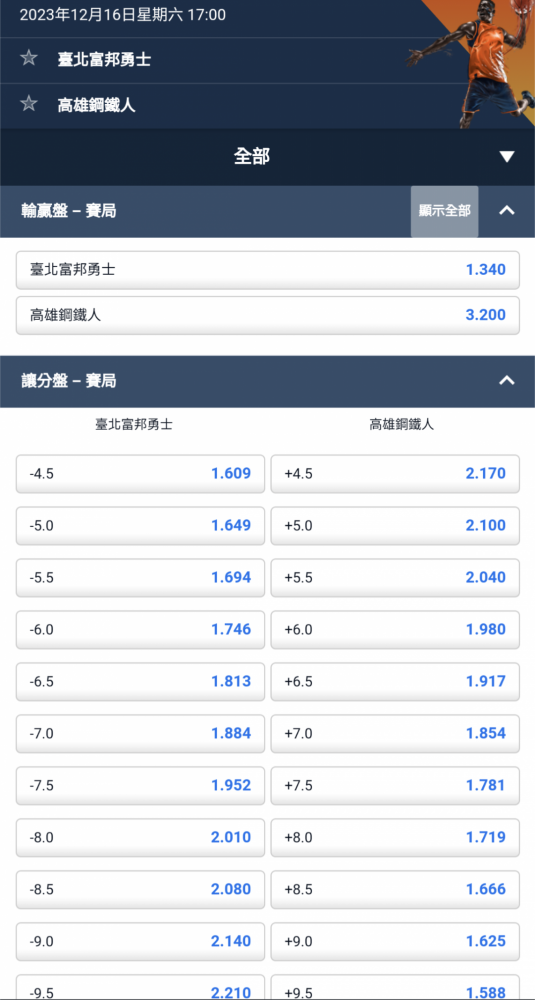This screenshot has height=1000, width=535.
Task: Select the +7.5 spread at 1.781
Action: [395, 785]
